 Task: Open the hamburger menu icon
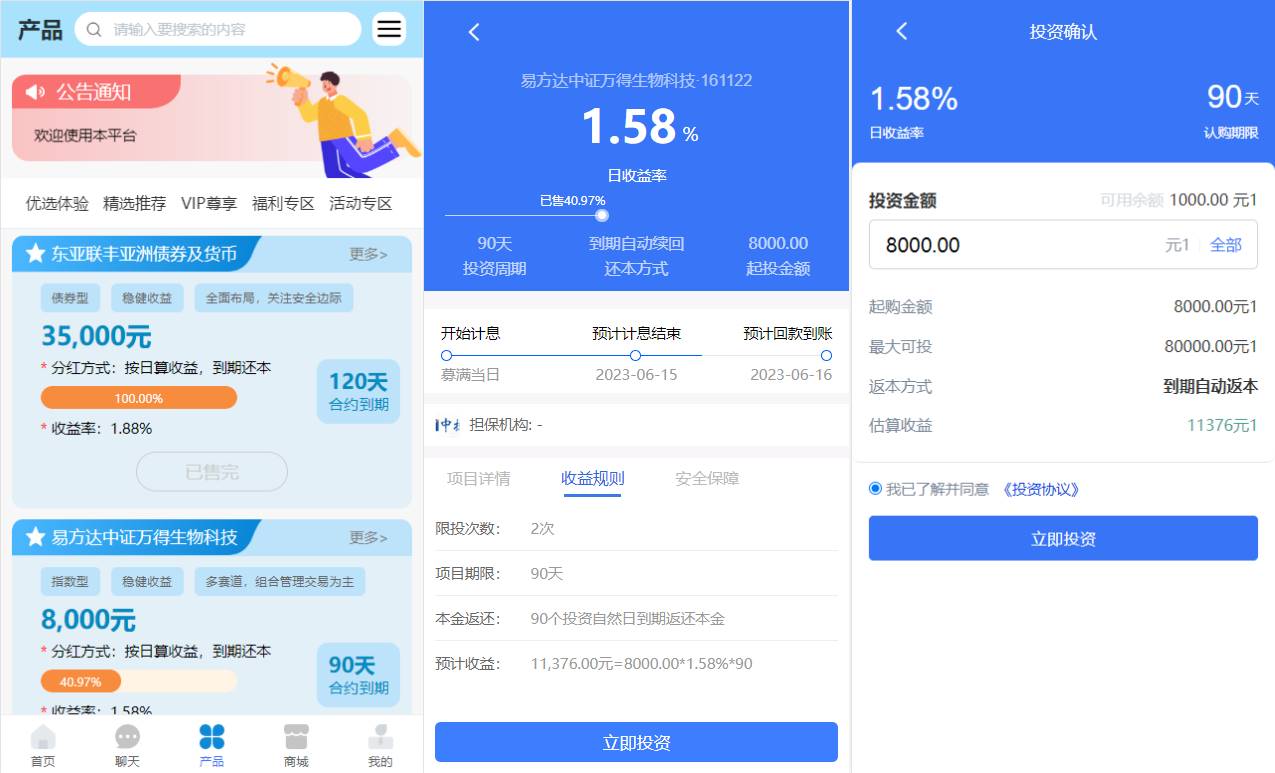(x=389, y=29)
